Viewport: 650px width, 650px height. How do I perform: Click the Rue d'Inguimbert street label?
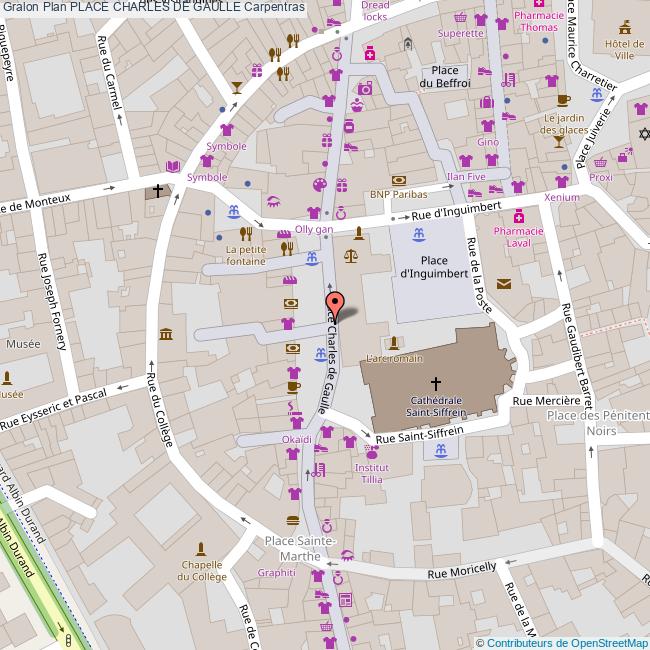coord(455,211)
